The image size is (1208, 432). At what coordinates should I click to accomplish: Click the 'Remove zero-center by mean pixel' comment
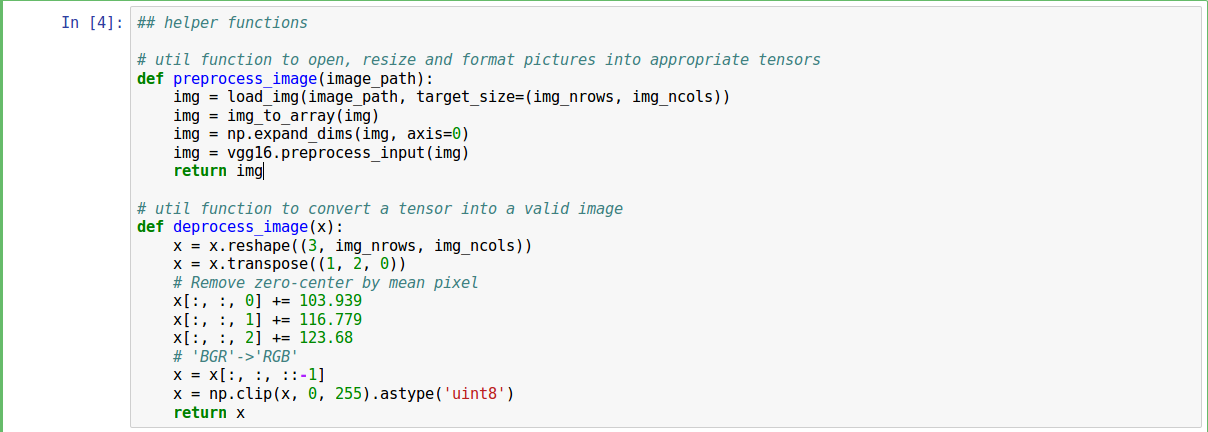pos(326,283)
